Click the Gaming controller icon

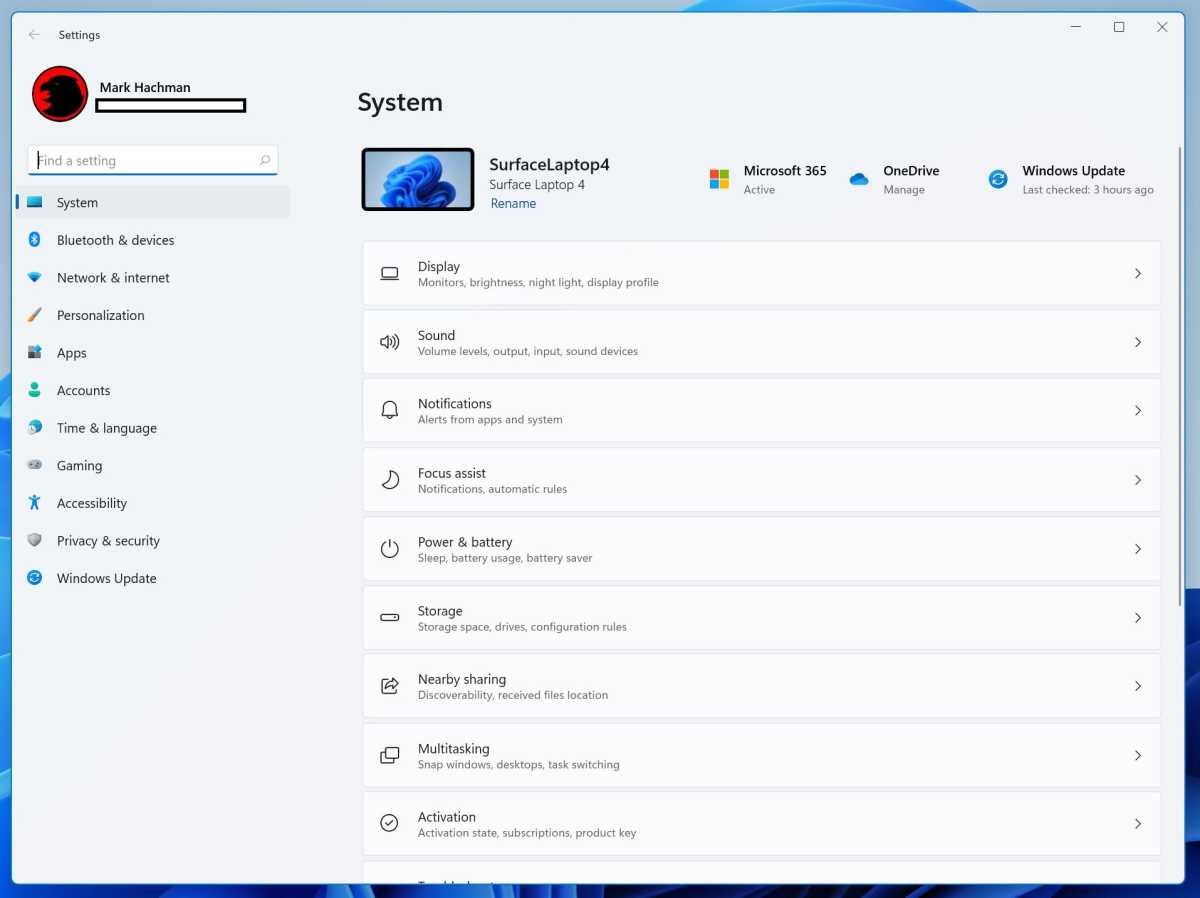[34, 465]
